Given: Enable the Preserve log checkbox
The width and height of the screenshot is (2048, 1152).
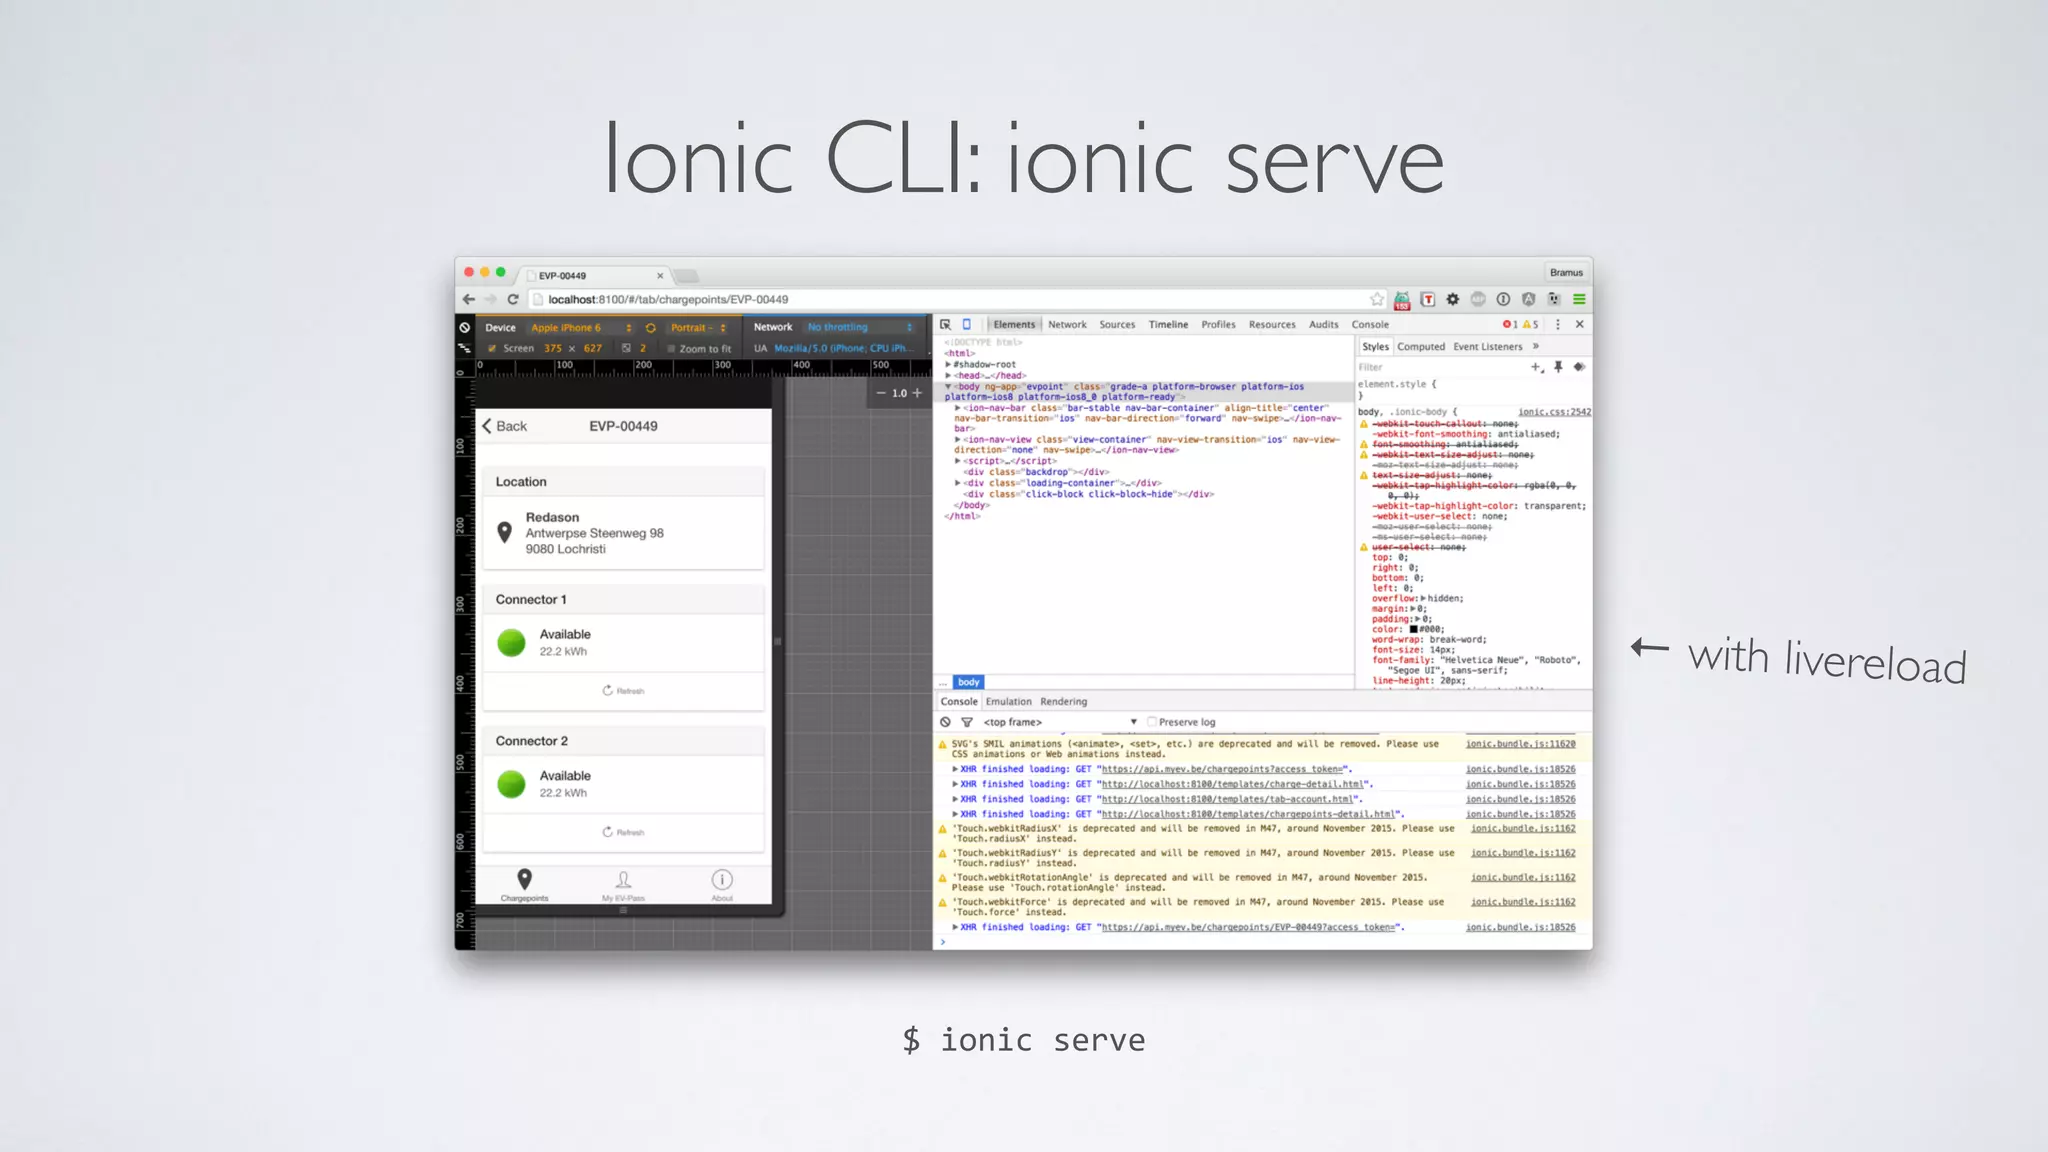Looking at the screenshot, I should (x=1152, y=722).
